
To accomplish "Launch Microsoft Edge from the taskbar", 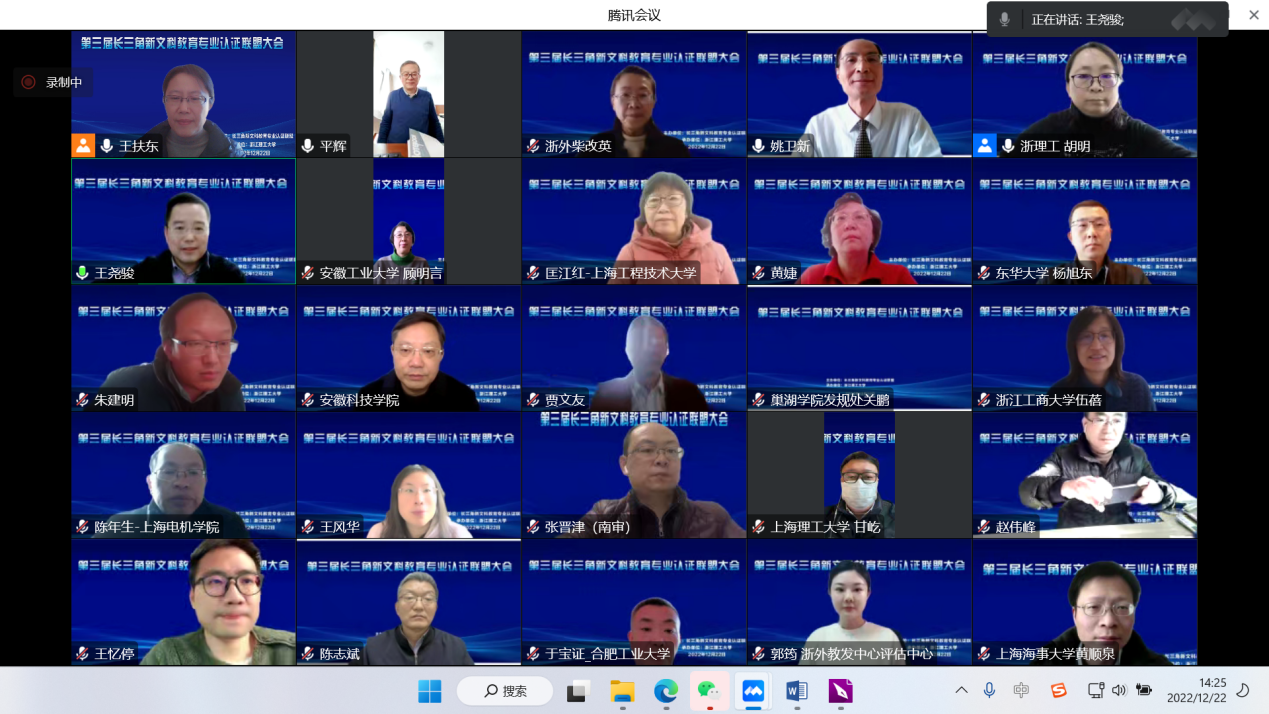I will click(665, 691).
